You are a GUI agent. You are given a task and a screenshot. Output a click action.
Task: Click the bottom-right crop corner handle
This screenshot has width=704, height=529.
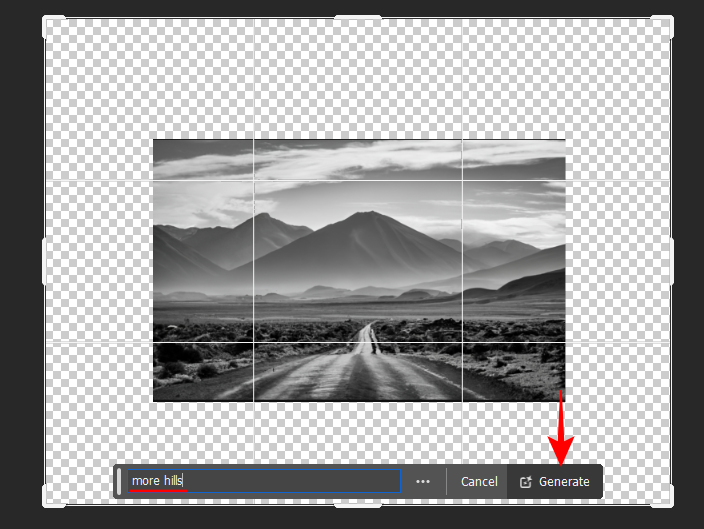[662, 497]
